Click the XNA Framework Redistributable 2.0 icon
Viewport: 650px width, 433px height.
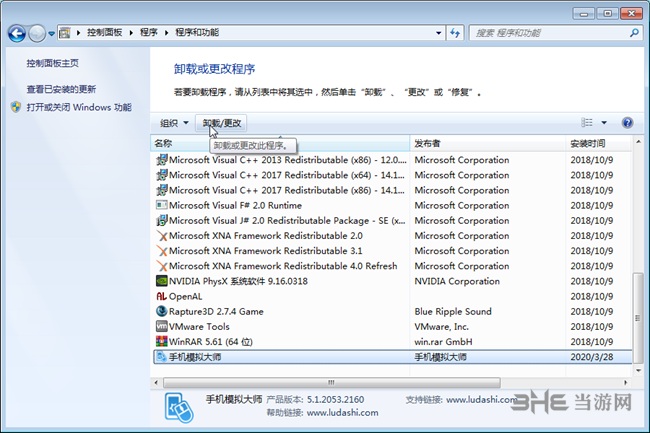[x=162, y=236]
